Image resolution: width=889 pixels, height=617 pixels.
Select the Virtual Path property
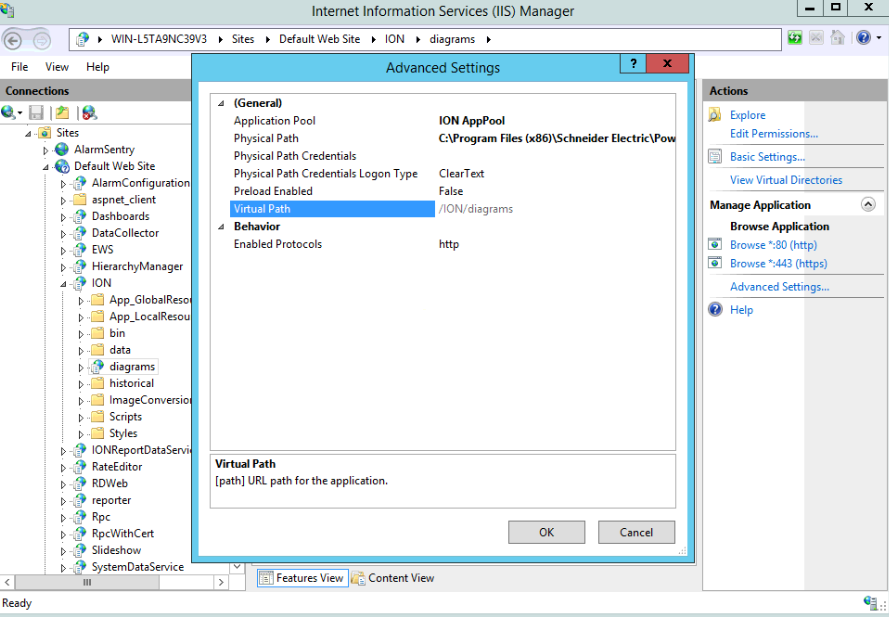tap(443, 209)
